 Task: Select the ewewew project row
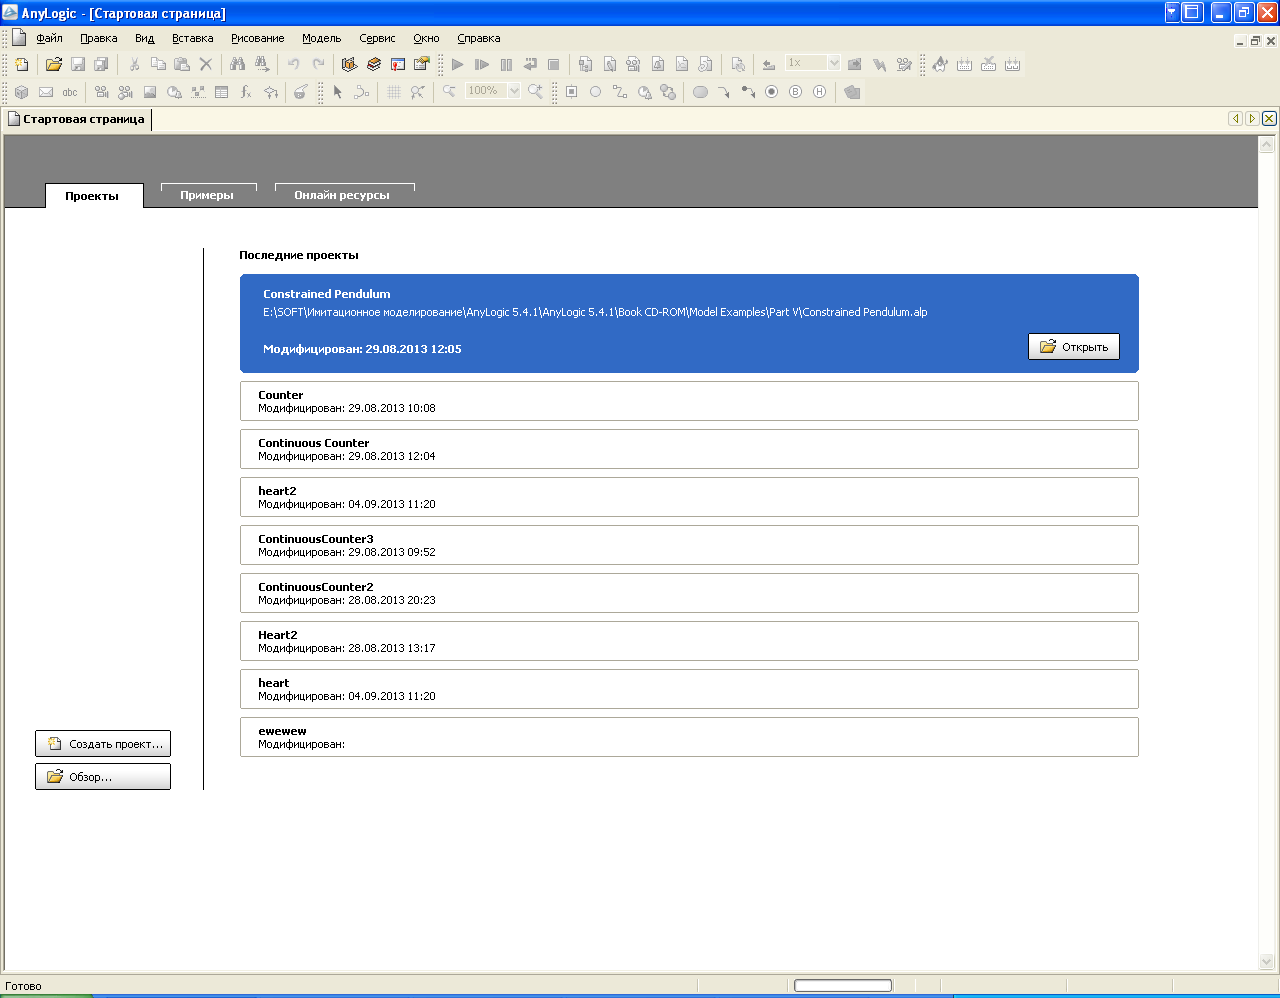coord(689,737)
